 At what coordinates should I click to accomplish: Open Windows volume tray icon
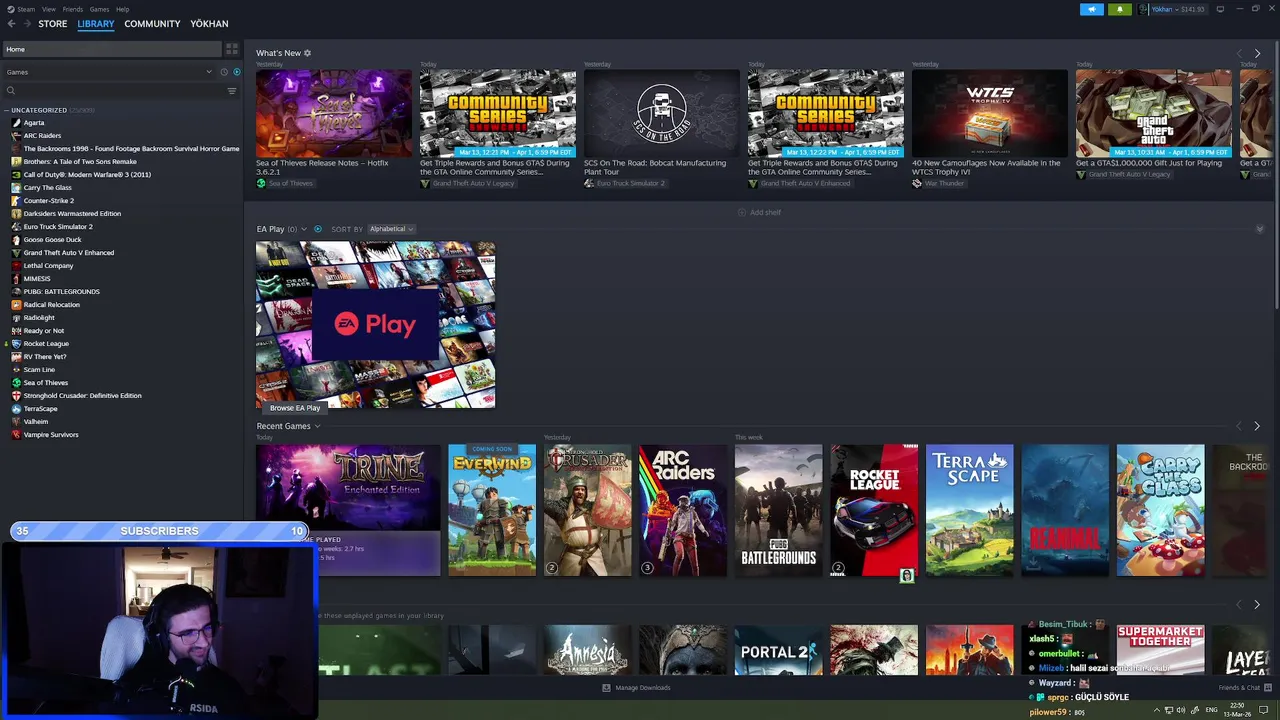pyautogui.click(x=1181, y=710)
